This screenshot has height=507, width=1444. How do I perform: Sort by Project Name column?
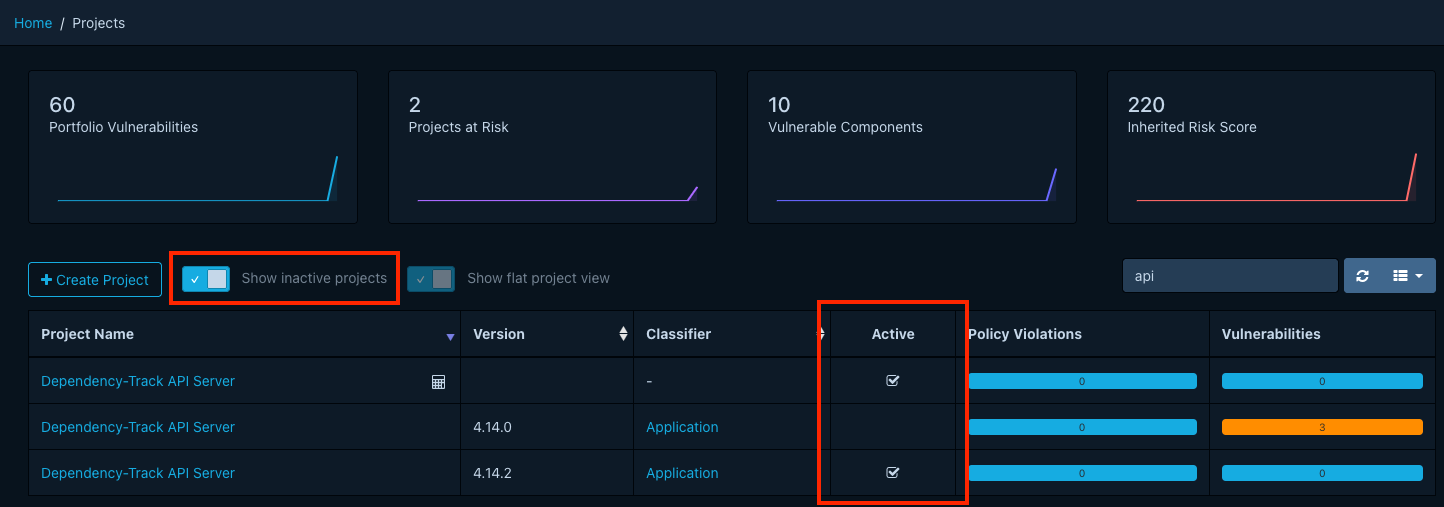click(x=244, y=334)
